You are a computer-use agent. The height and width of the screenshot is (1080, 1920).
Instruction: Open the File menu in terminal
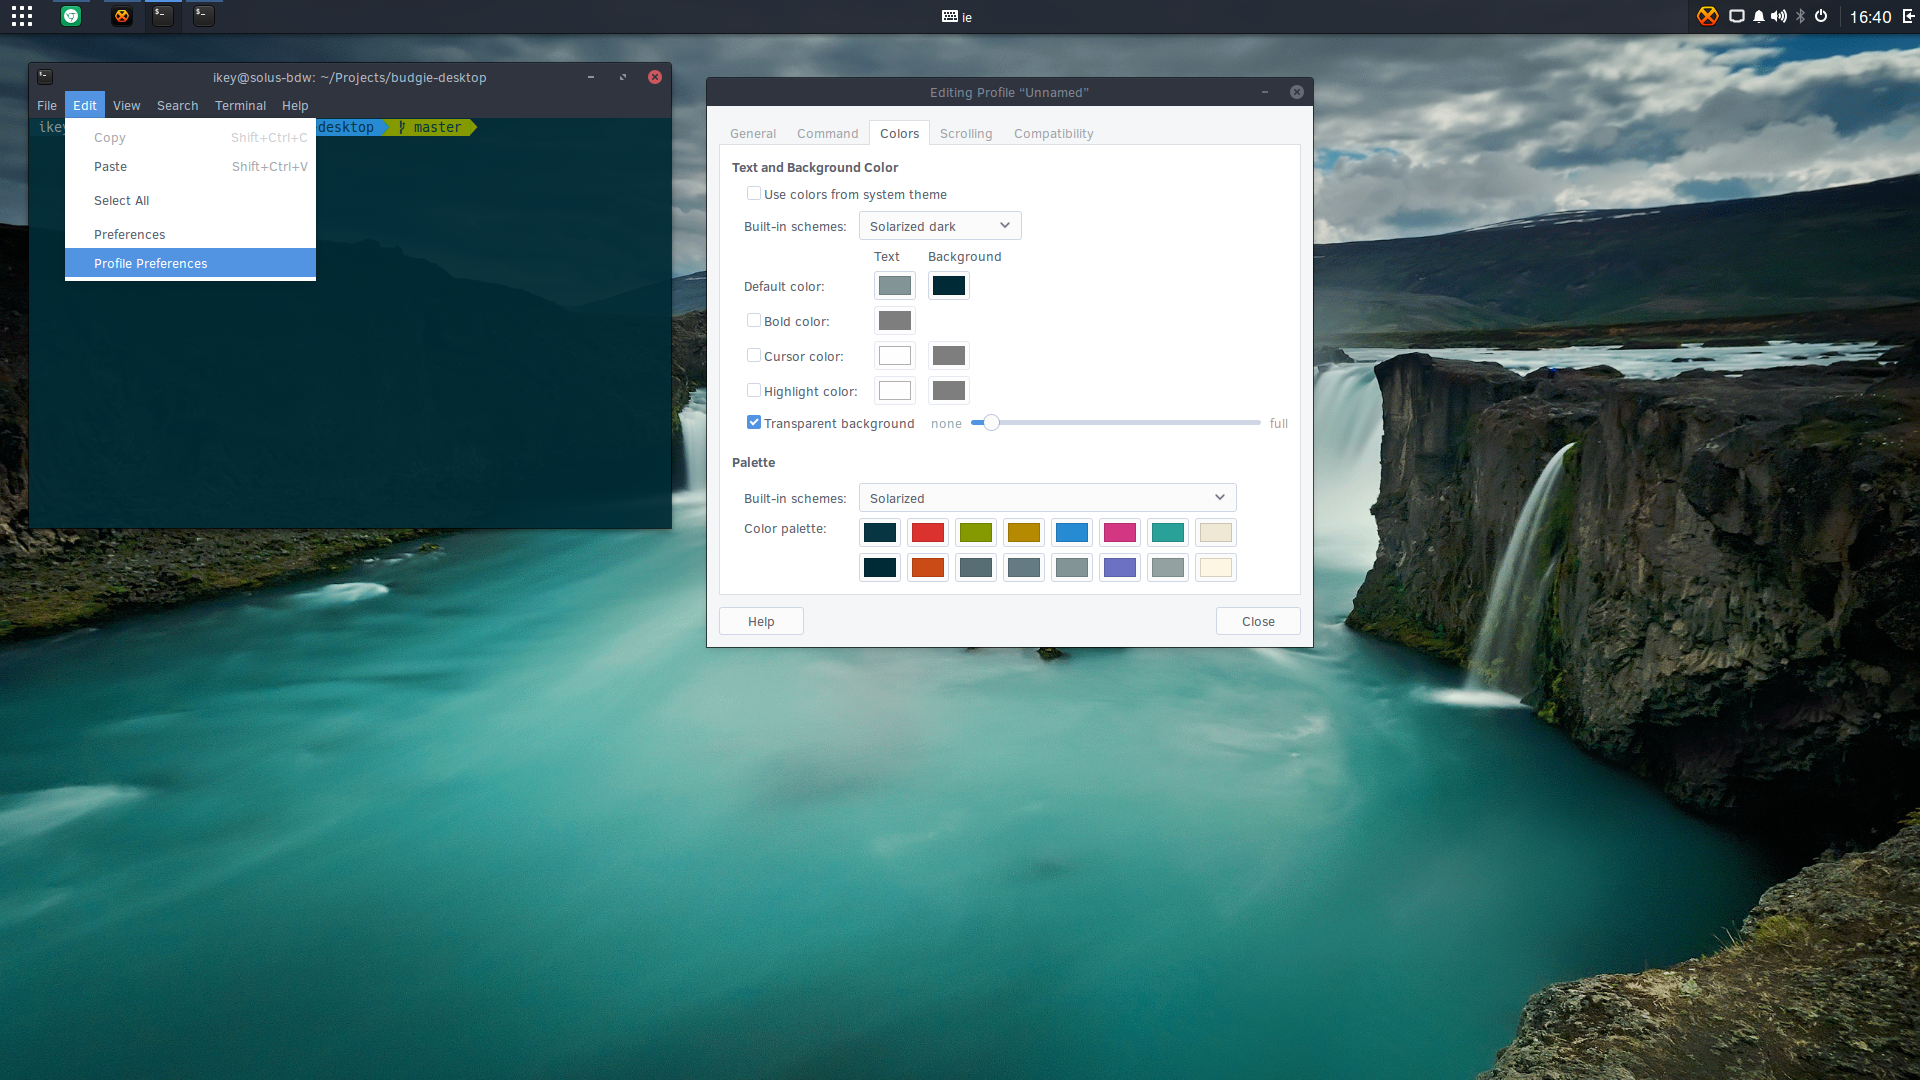coord(47,105)
